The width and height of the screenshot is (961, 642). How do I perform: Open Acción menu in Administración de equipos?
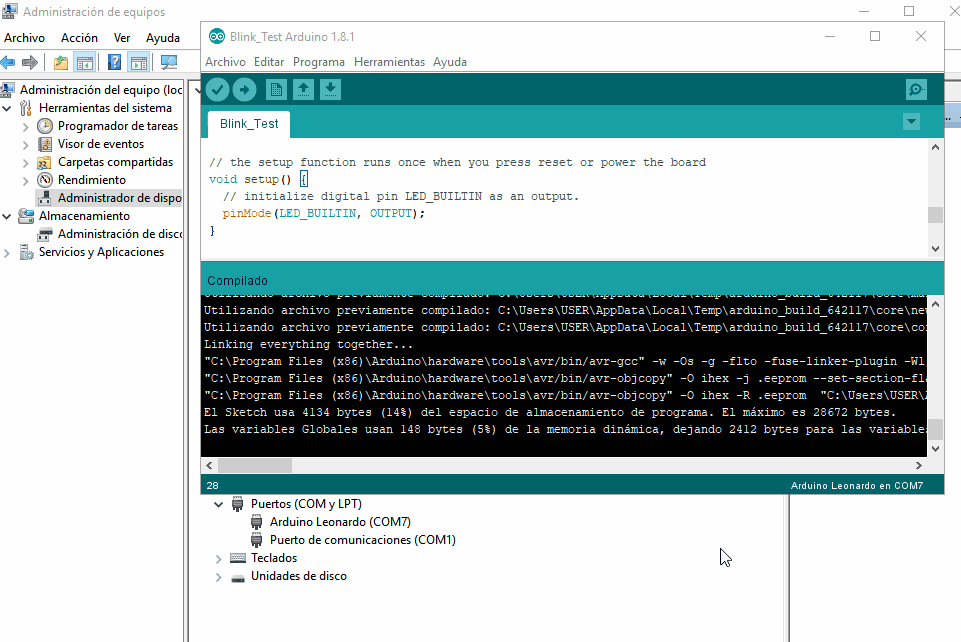point(79,38)
